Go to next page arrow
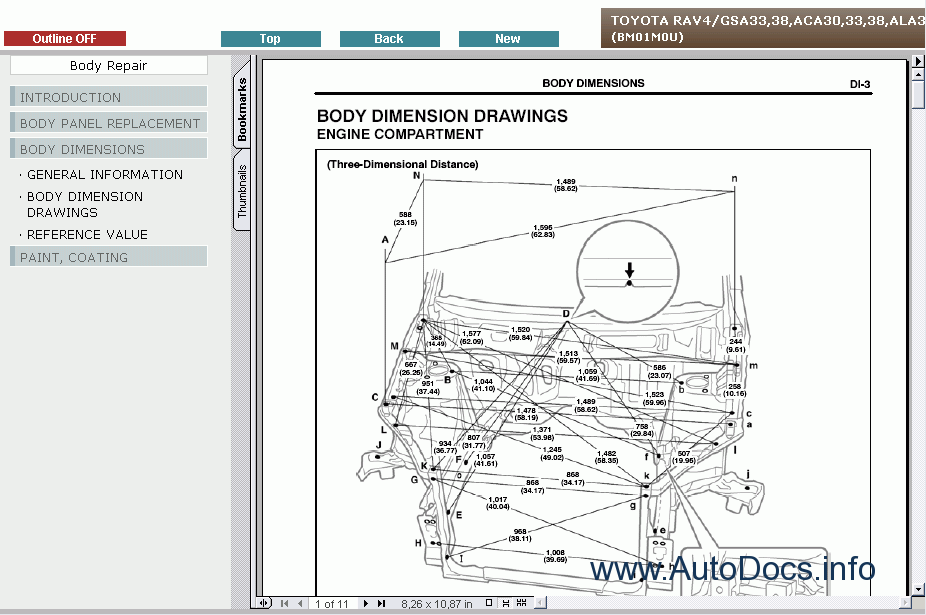 (x=366, y=603)
